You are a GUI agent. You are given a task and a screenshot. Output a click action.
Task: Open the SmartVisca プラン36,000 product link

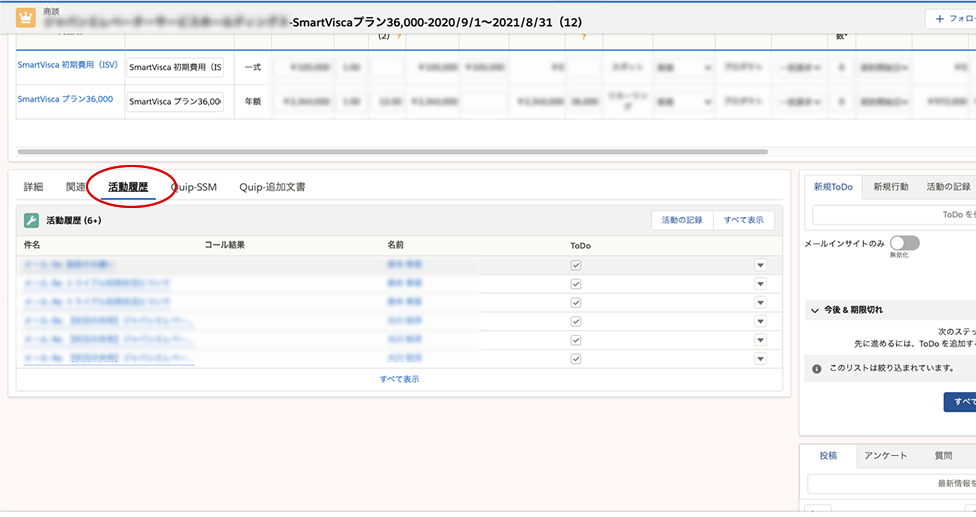click(65, 99)
